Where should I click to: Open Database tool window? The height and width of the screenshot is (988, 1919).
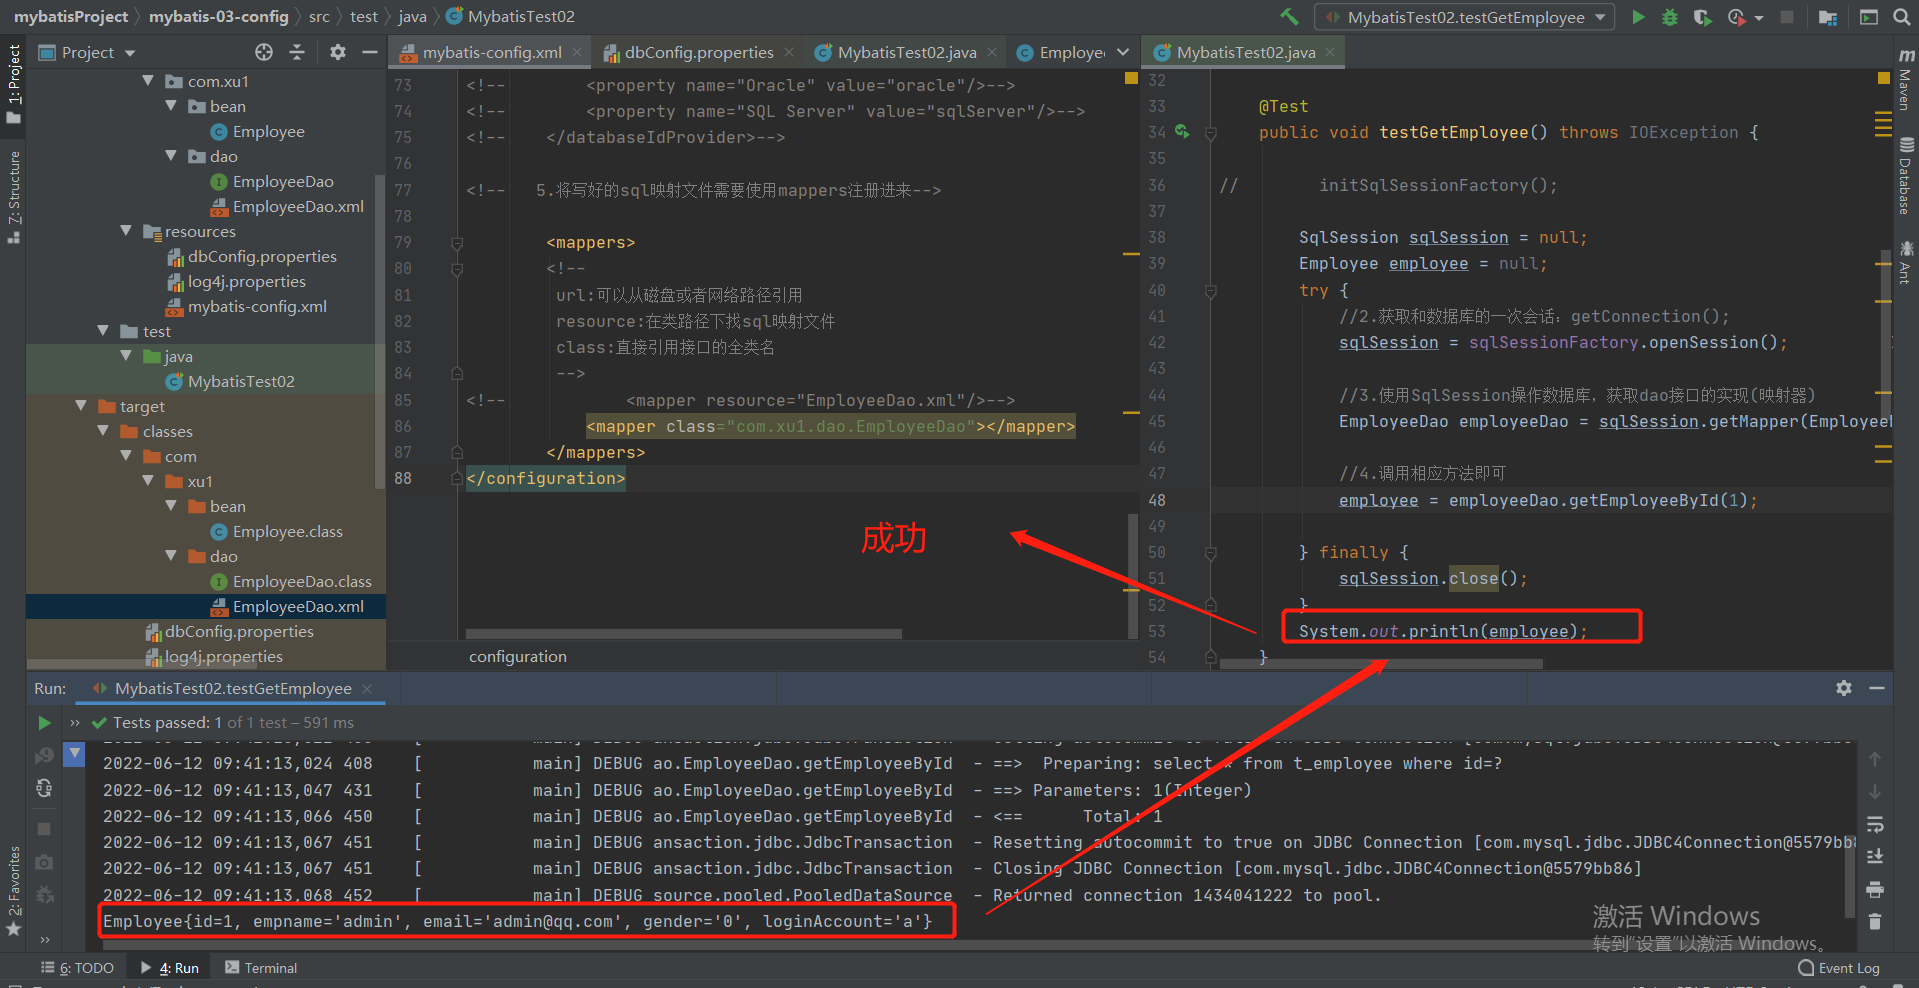[1906, 178]
